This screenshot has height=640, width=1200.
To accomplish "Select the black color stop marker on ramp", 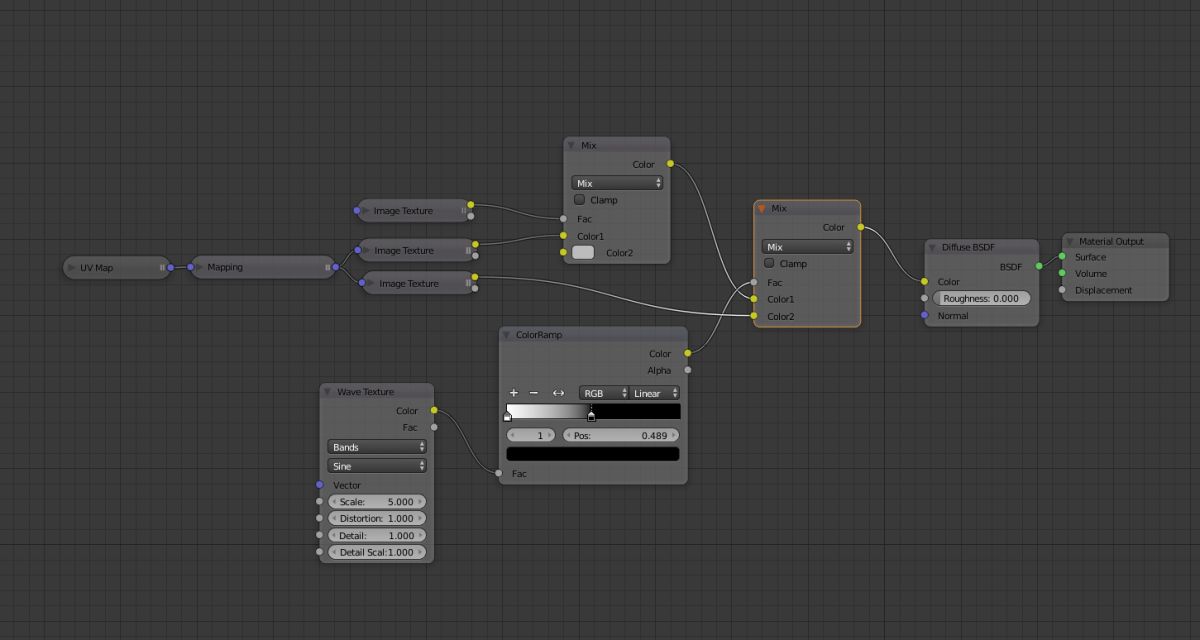I will [x=591, y=415].
